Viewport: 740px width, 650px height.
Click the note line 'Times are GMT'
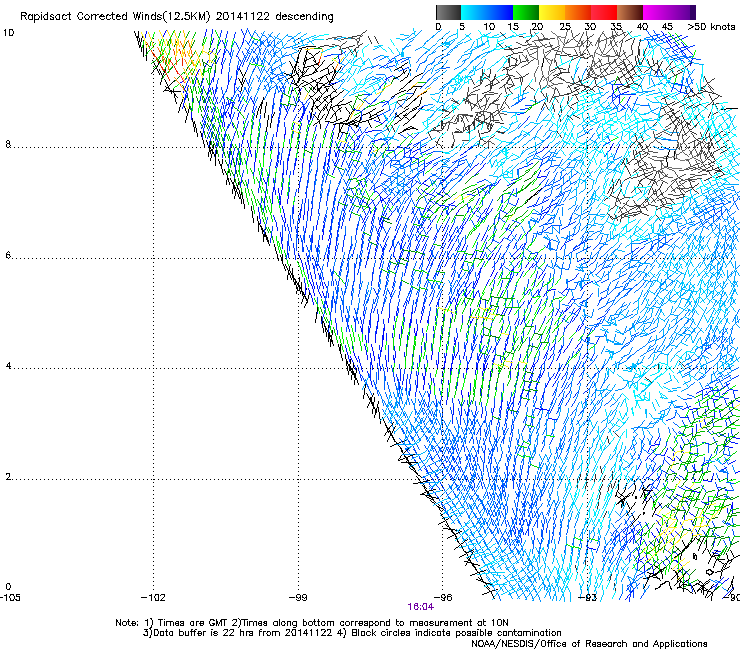(192, 623)
